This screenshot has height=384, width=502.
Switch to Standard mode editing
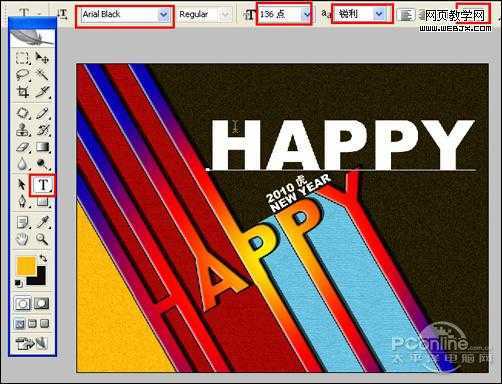tap(22, 304)
